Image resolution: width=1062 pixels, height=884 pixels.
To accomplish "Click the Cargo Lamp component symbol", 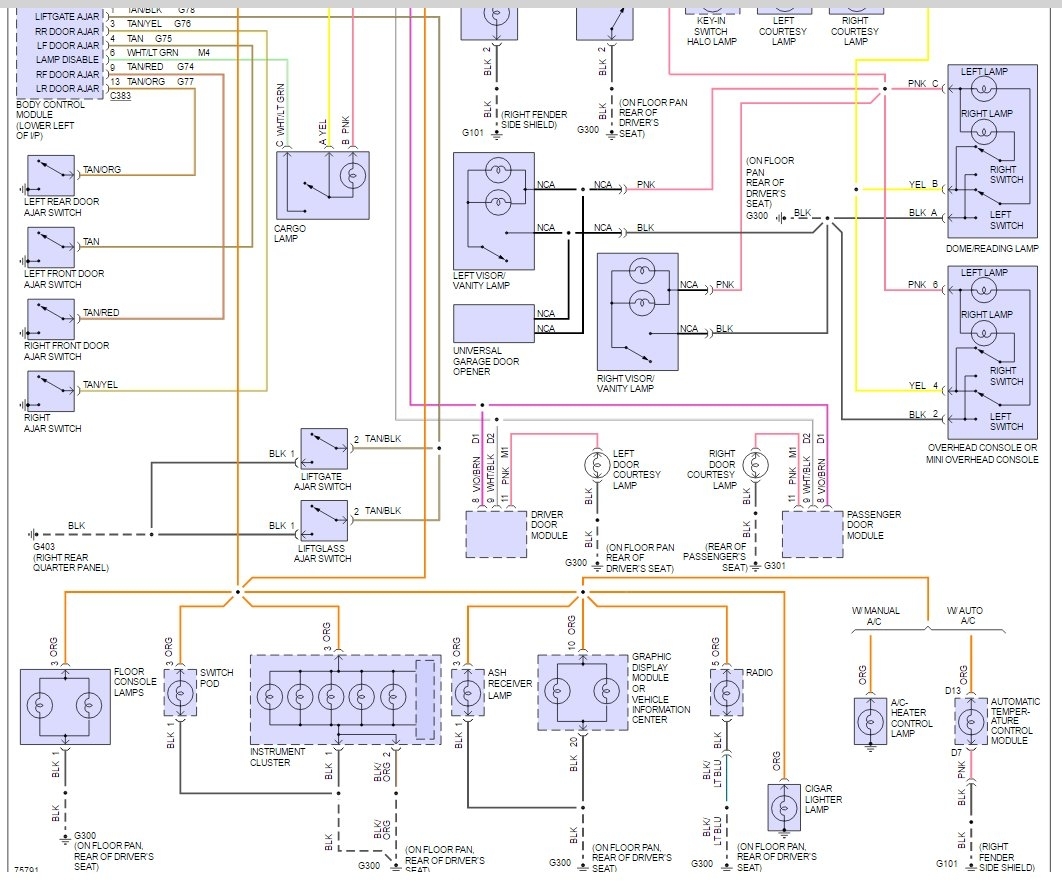I will coord(322,185).
